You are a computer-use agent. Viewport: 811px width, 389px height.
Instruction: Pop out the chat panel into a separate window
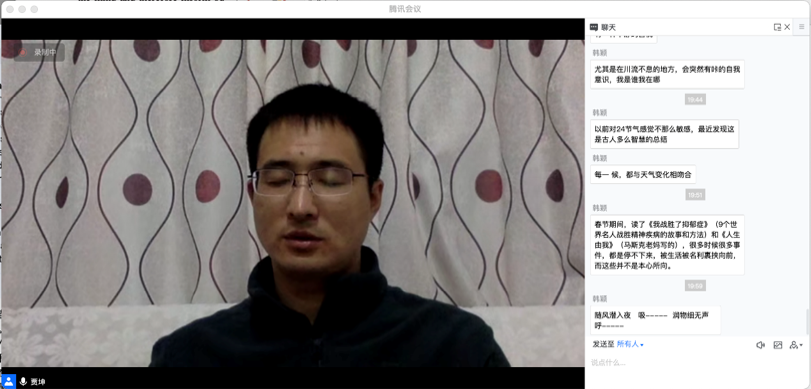point(777,27)
